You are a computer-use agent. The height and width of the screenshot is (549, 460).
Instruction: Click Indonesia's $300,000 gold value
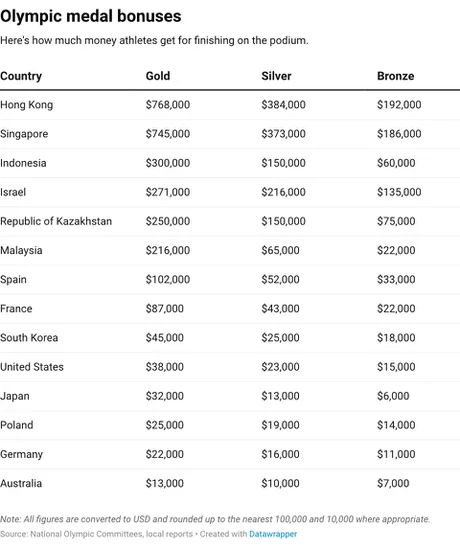pyautogui.click(x=168, y=163)
